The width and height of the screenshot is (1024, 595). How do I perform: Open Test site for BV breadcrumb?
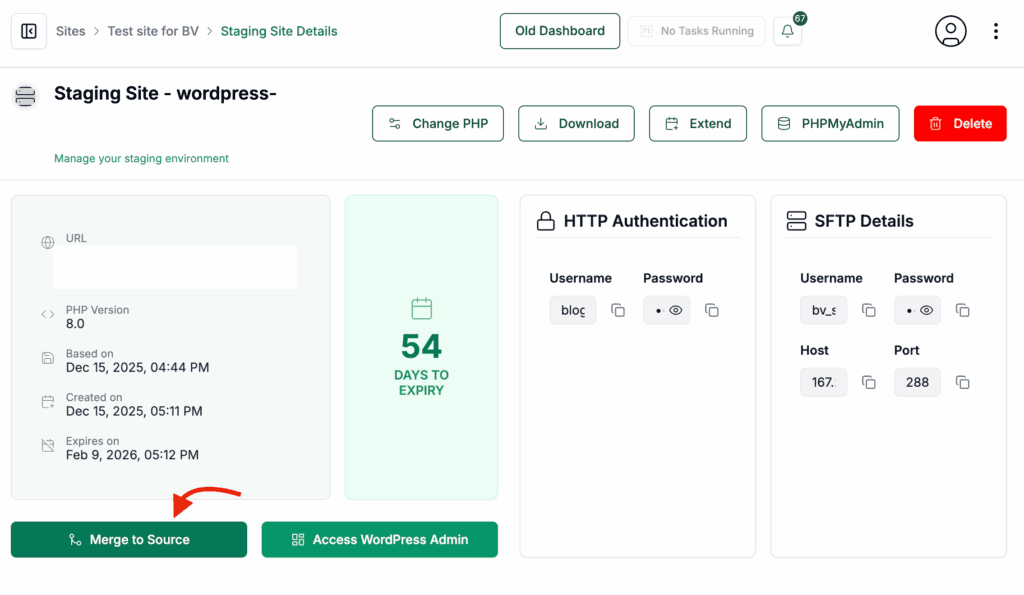pos(153,31)
